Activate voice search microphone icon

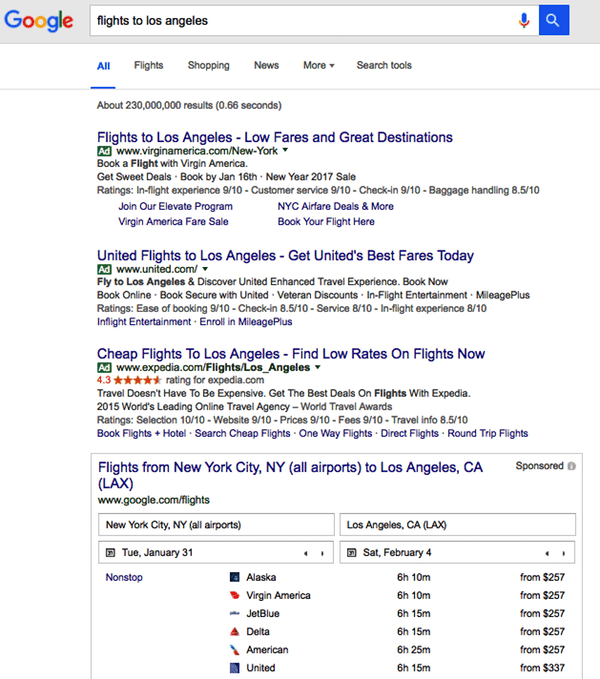tap(524, 20)
